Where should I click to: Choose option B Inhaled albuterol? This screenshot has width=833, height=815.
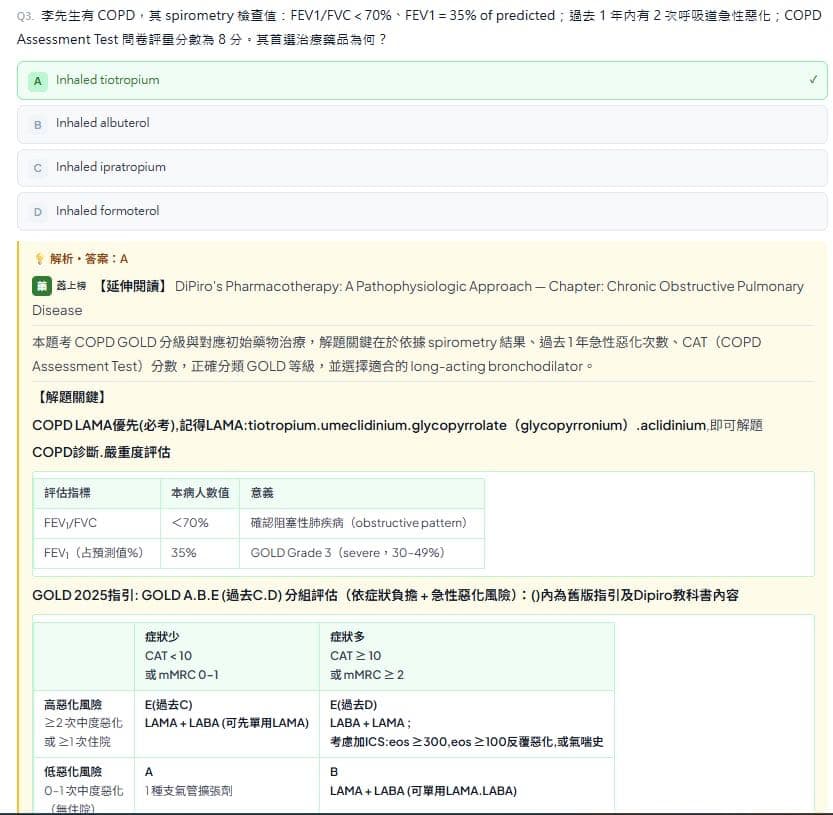422,124
